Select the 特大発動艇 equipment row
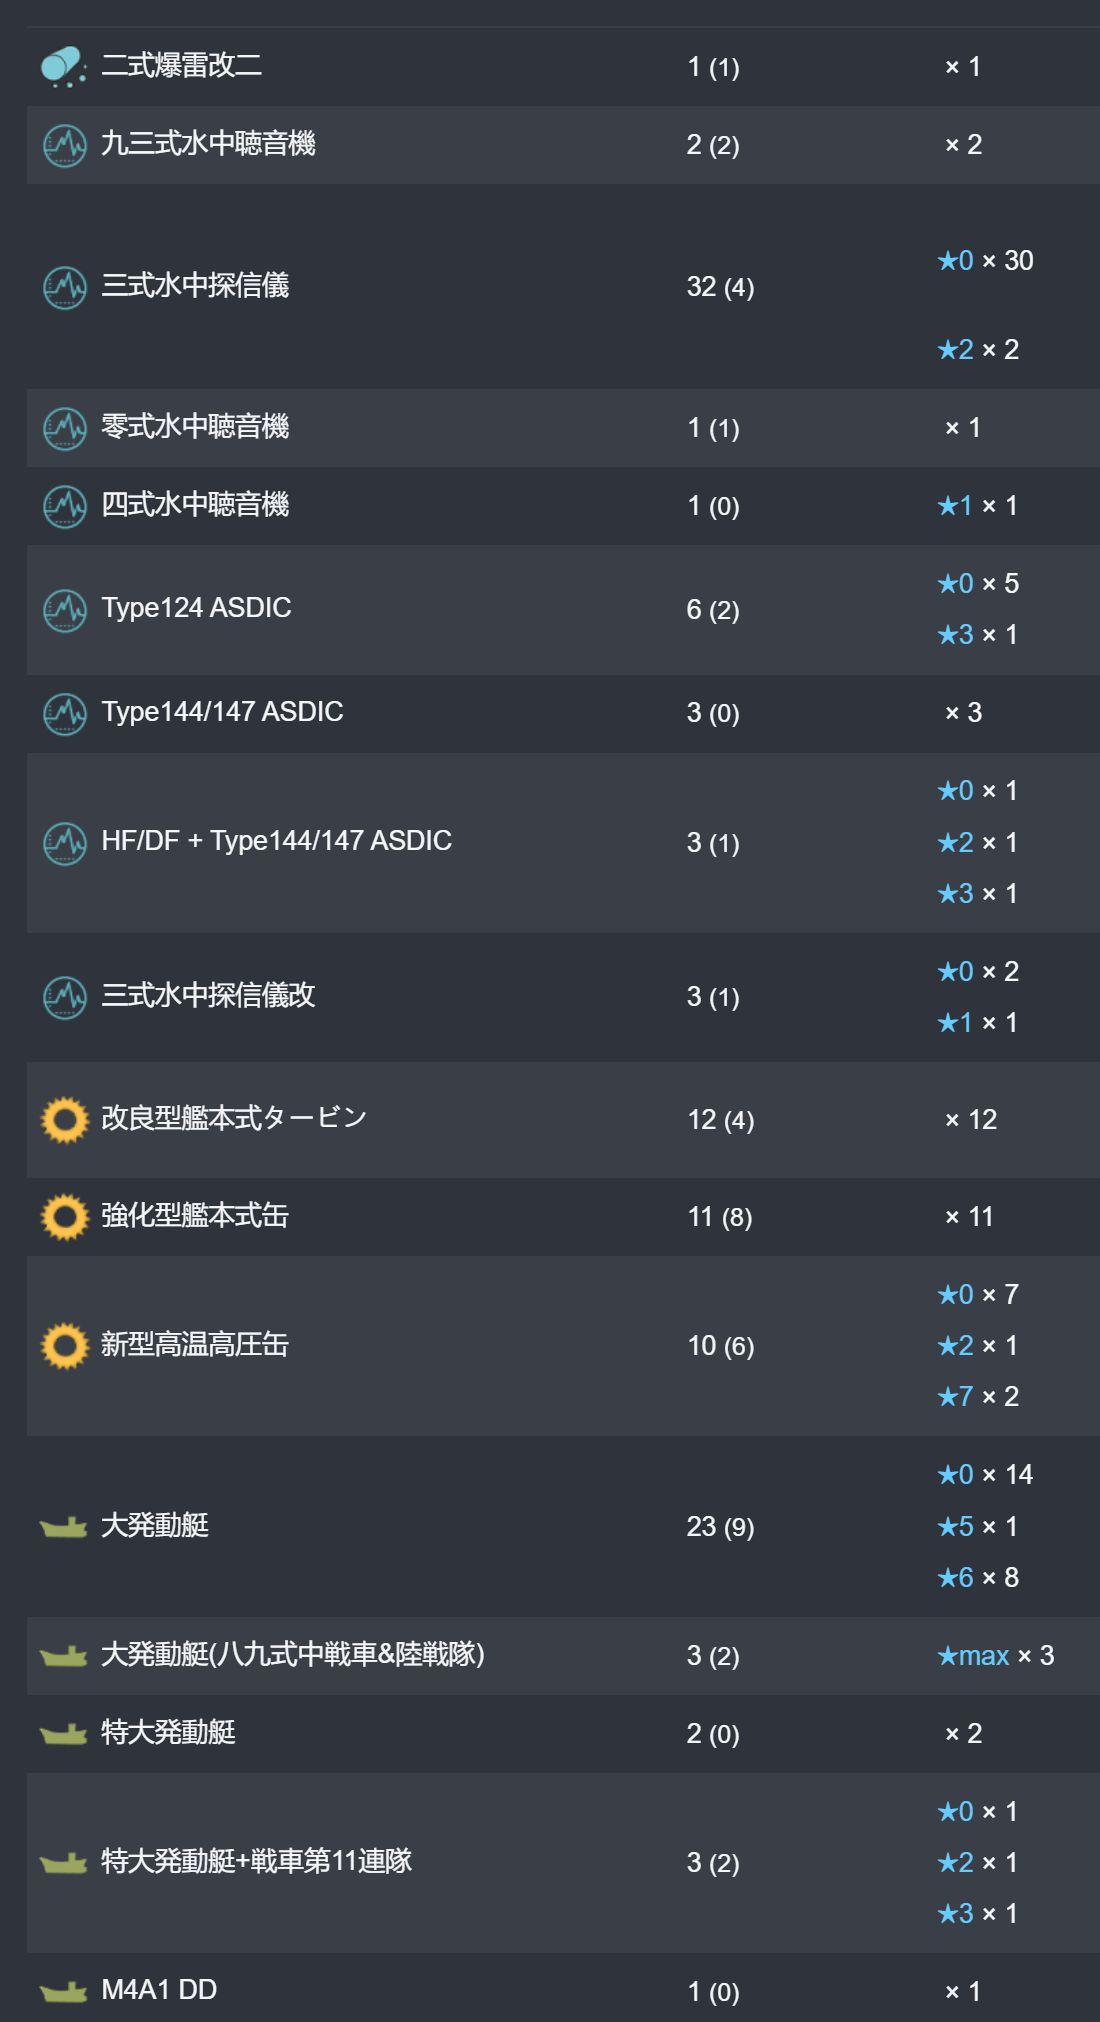The image size is (1100, 2022). click(x=563, y=1734)
